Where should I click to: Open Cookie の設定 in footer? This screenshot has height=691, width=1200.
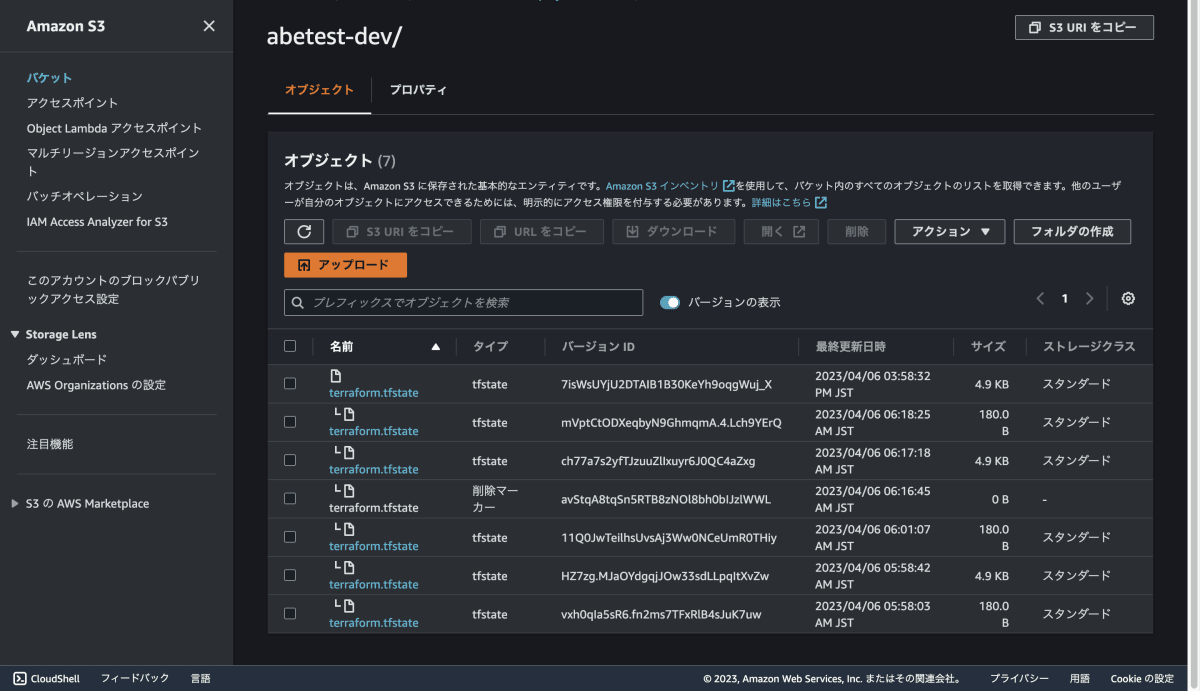click(1142, 678)
